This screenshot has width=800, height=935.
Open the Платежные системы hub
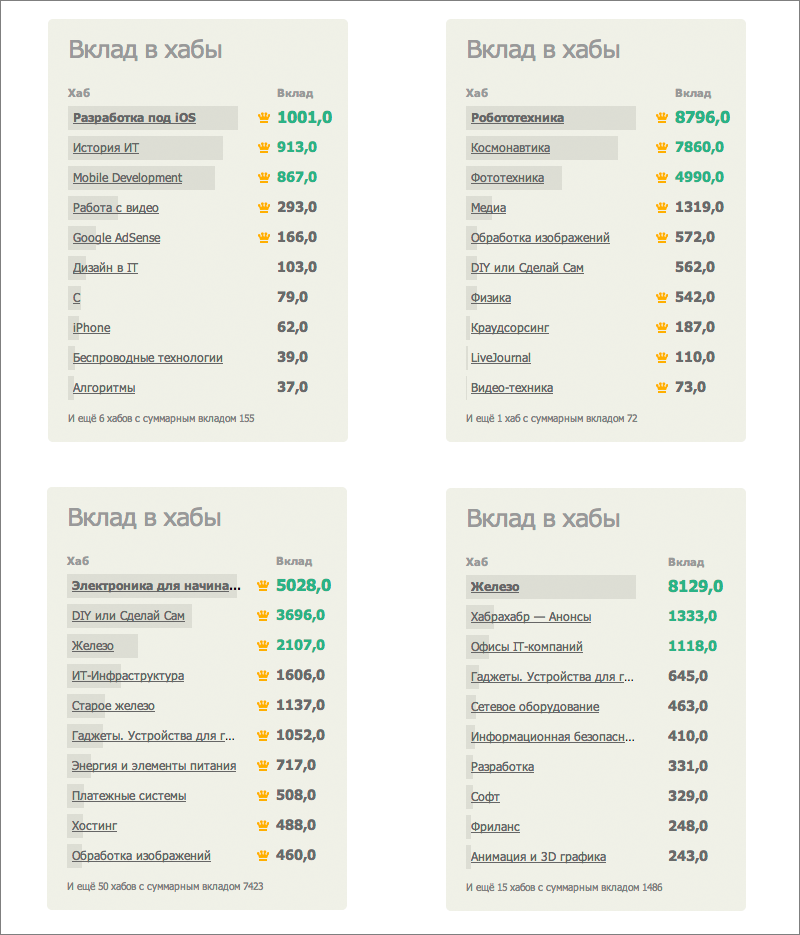129,796
